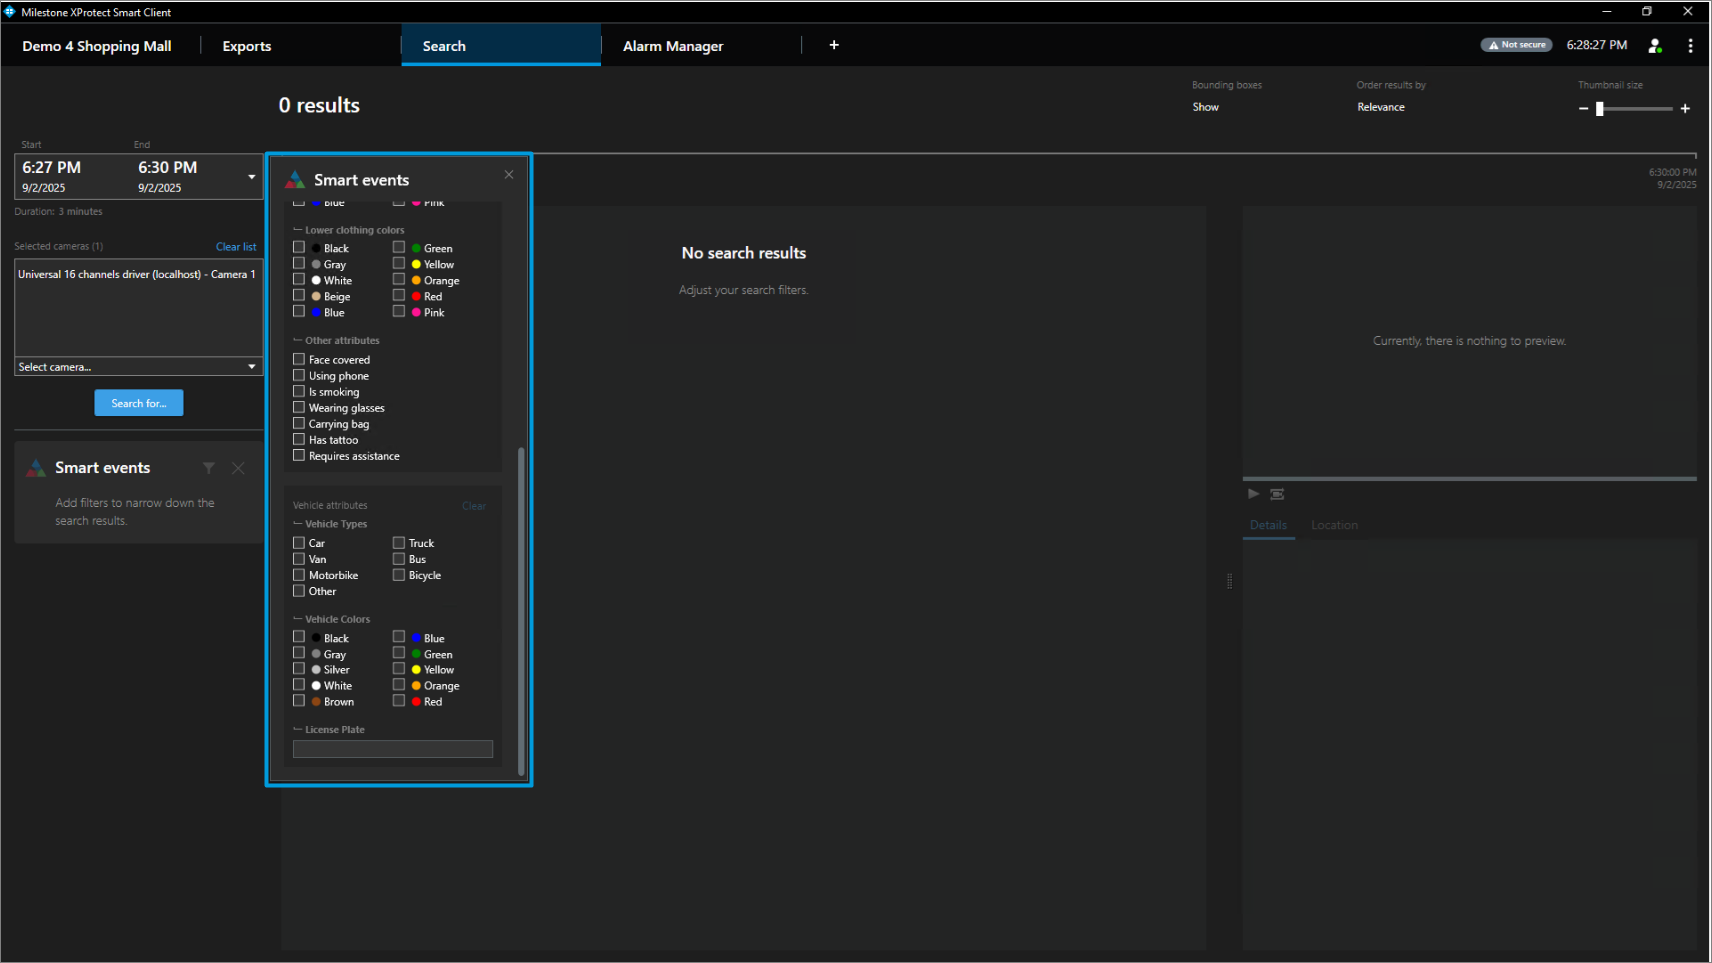Click the Search for... button

[139, 403]
